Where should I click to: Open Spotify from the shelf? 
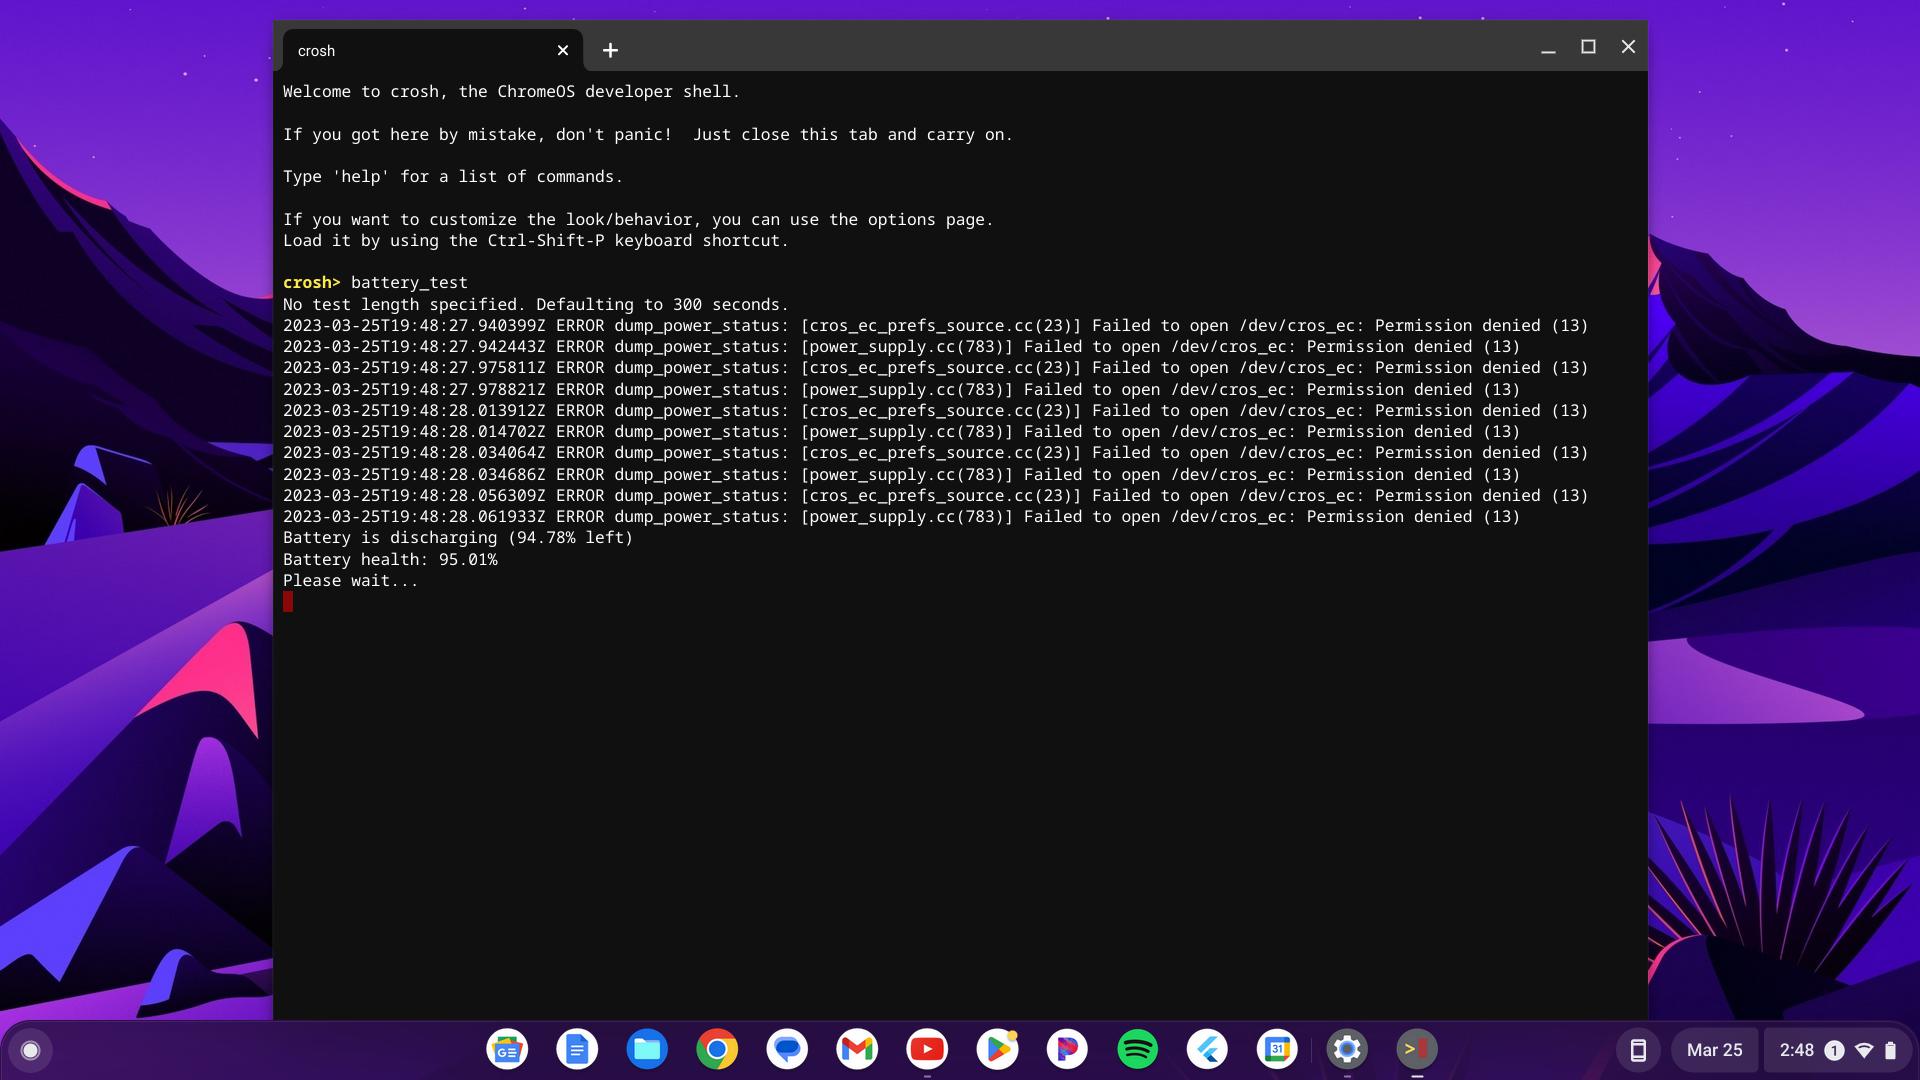tap(1137, 1049)
